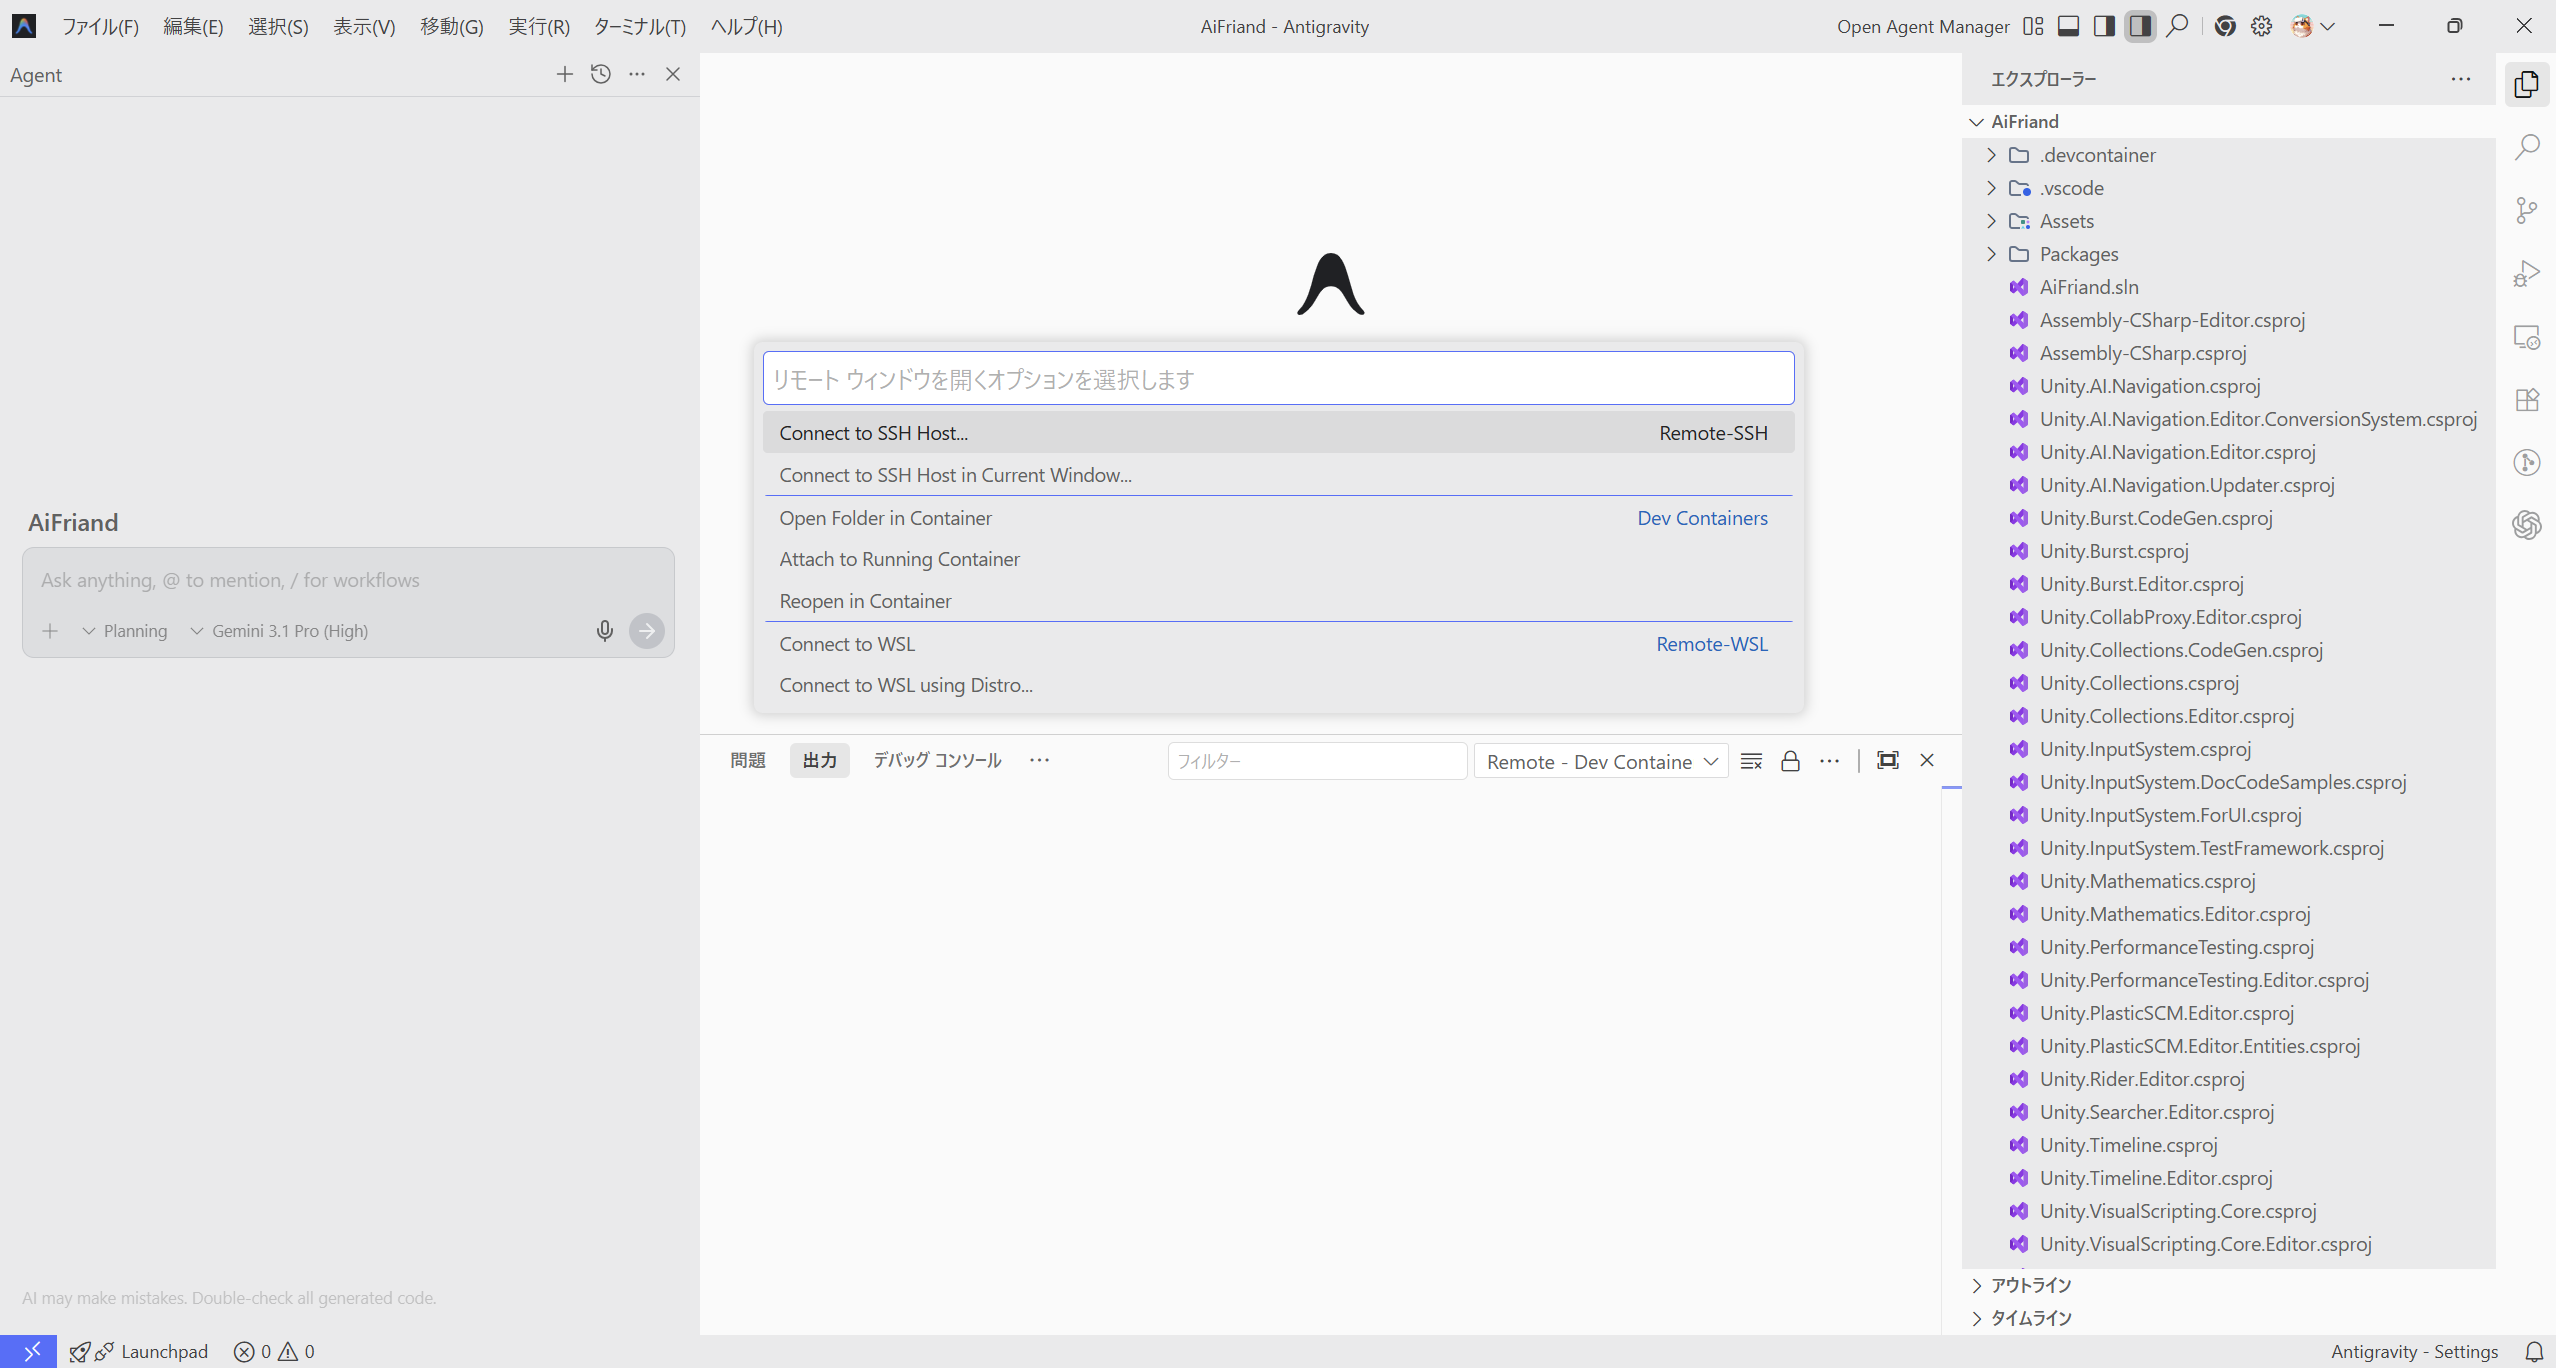Click the output フィルター input field
Viewport: 2556px width, 1368px height.
click(x=1316, y=761)
